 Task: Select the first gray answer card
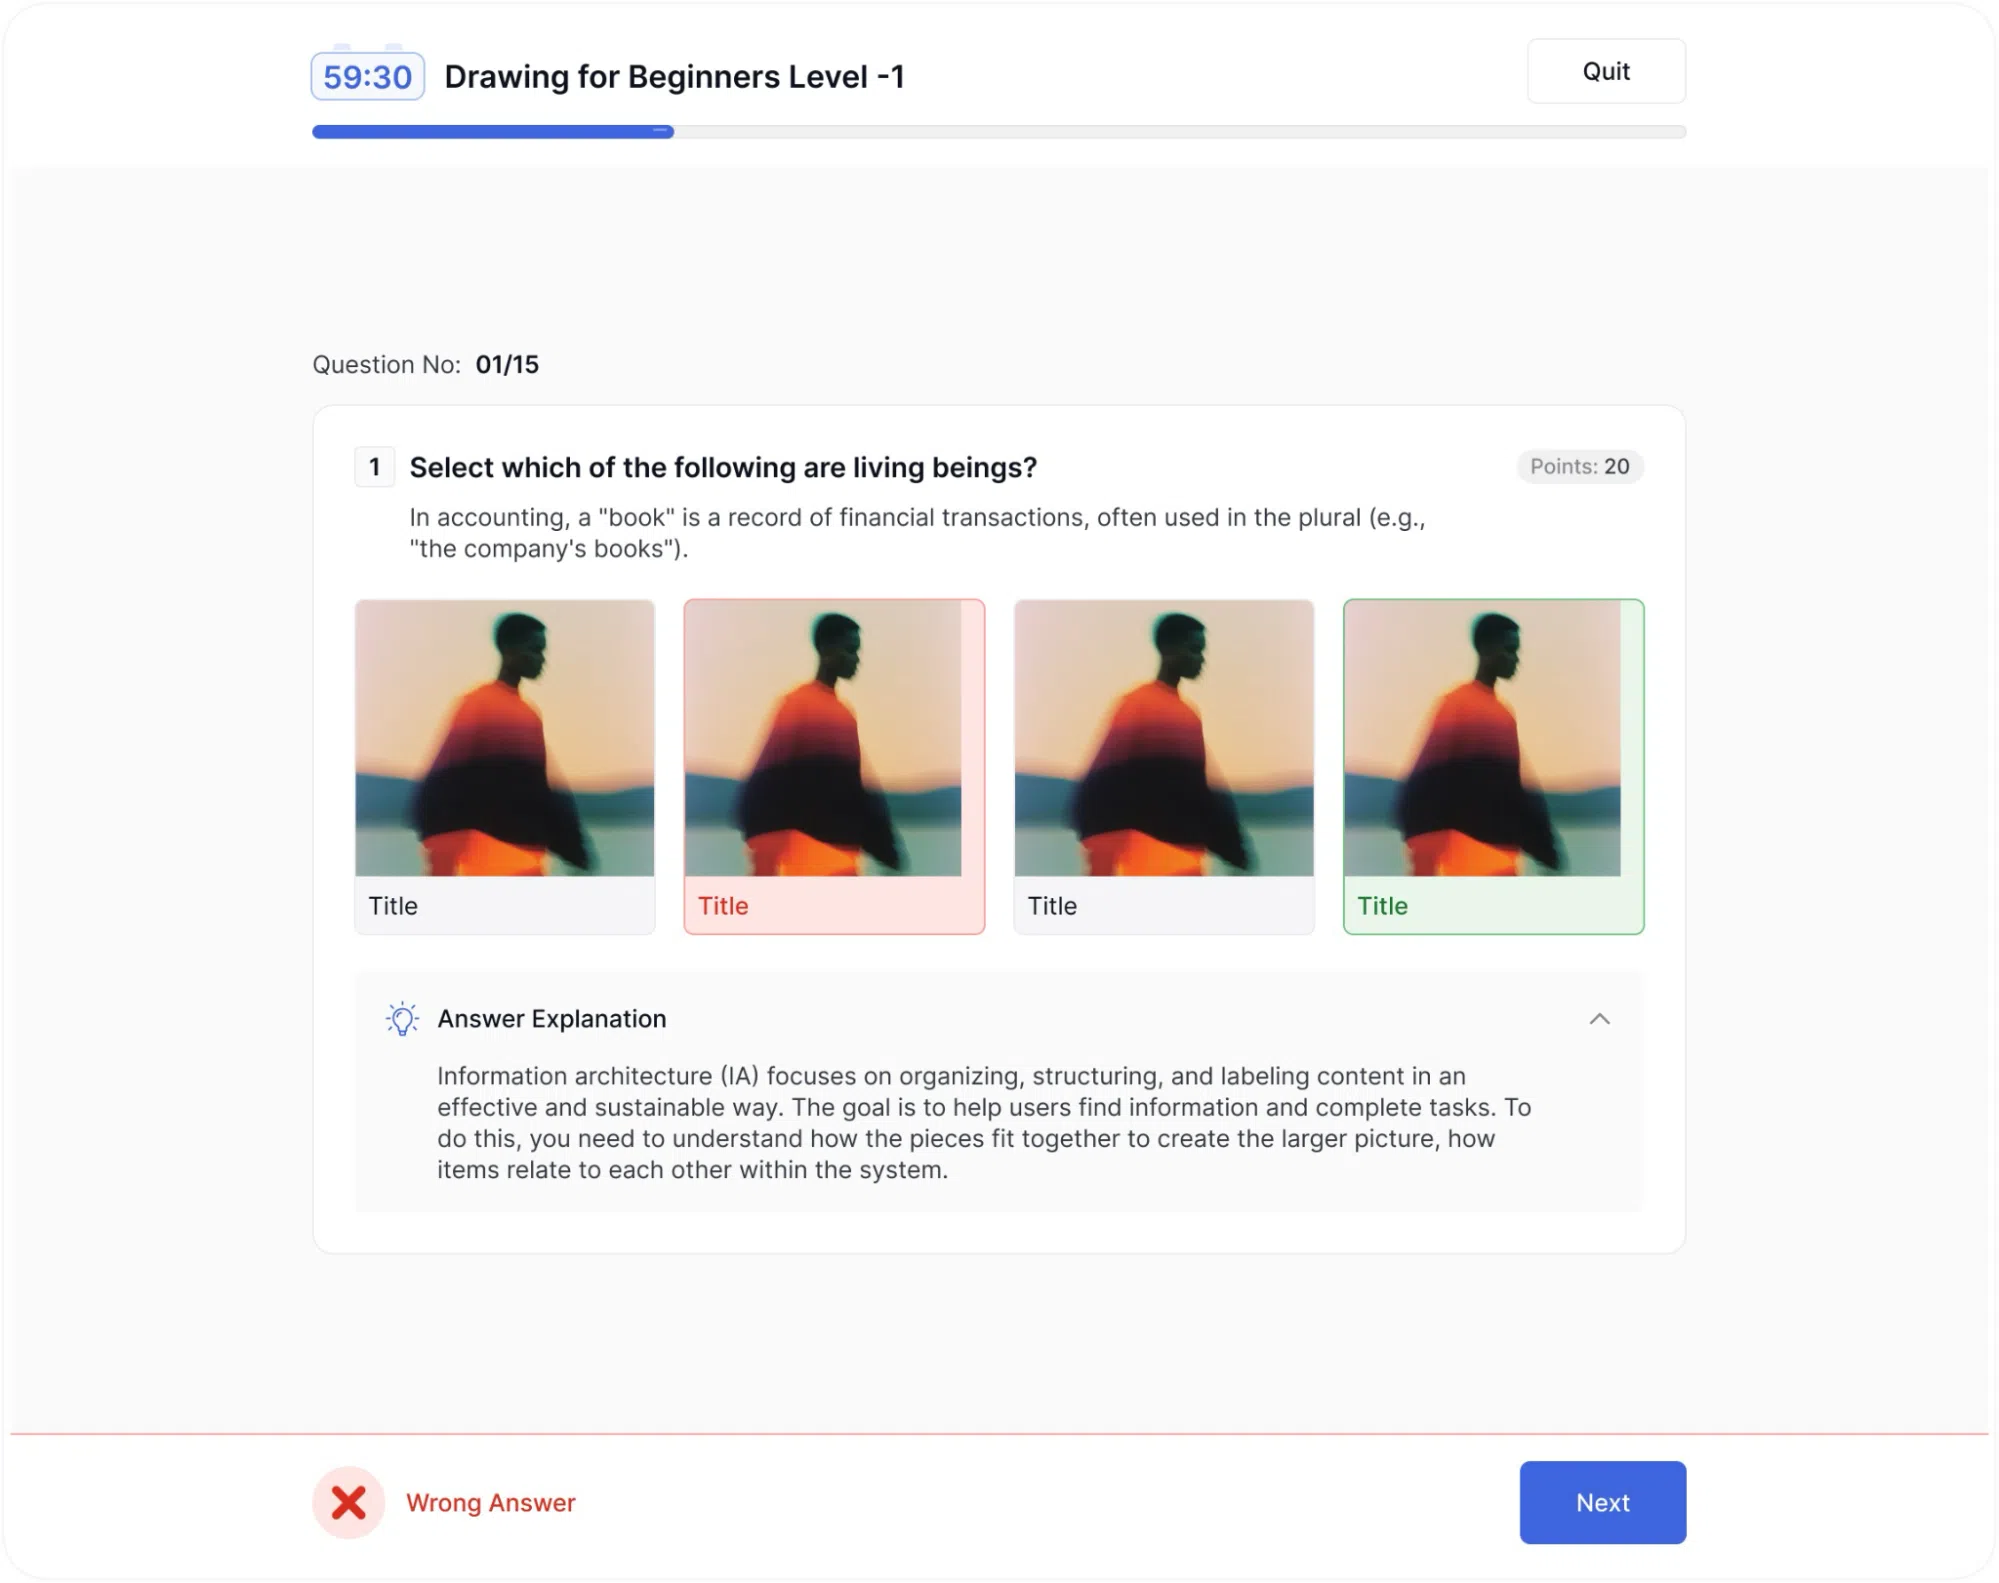[504, 766]
